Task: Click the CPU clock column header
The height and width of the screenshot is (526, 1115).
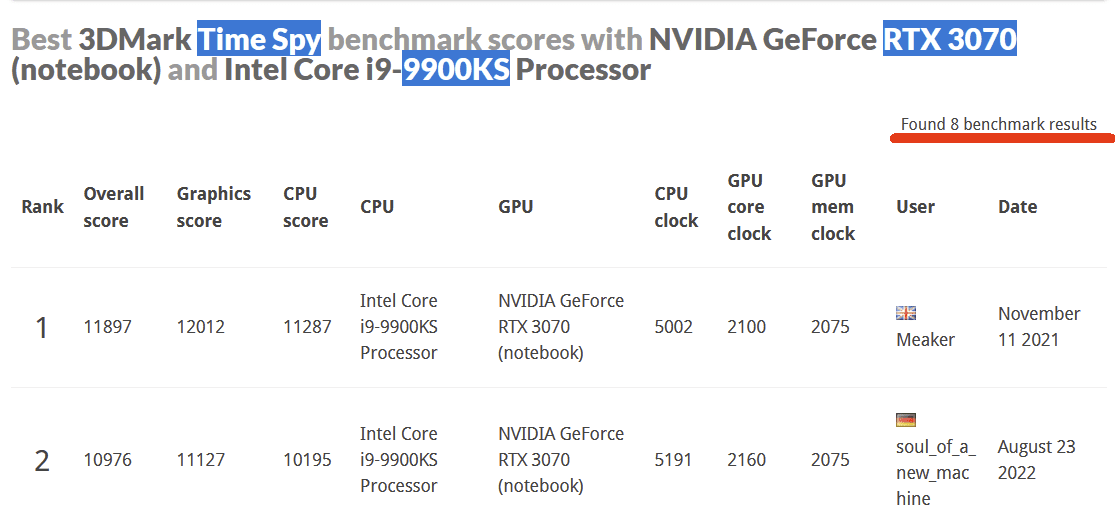Action: tap(676, 207)
